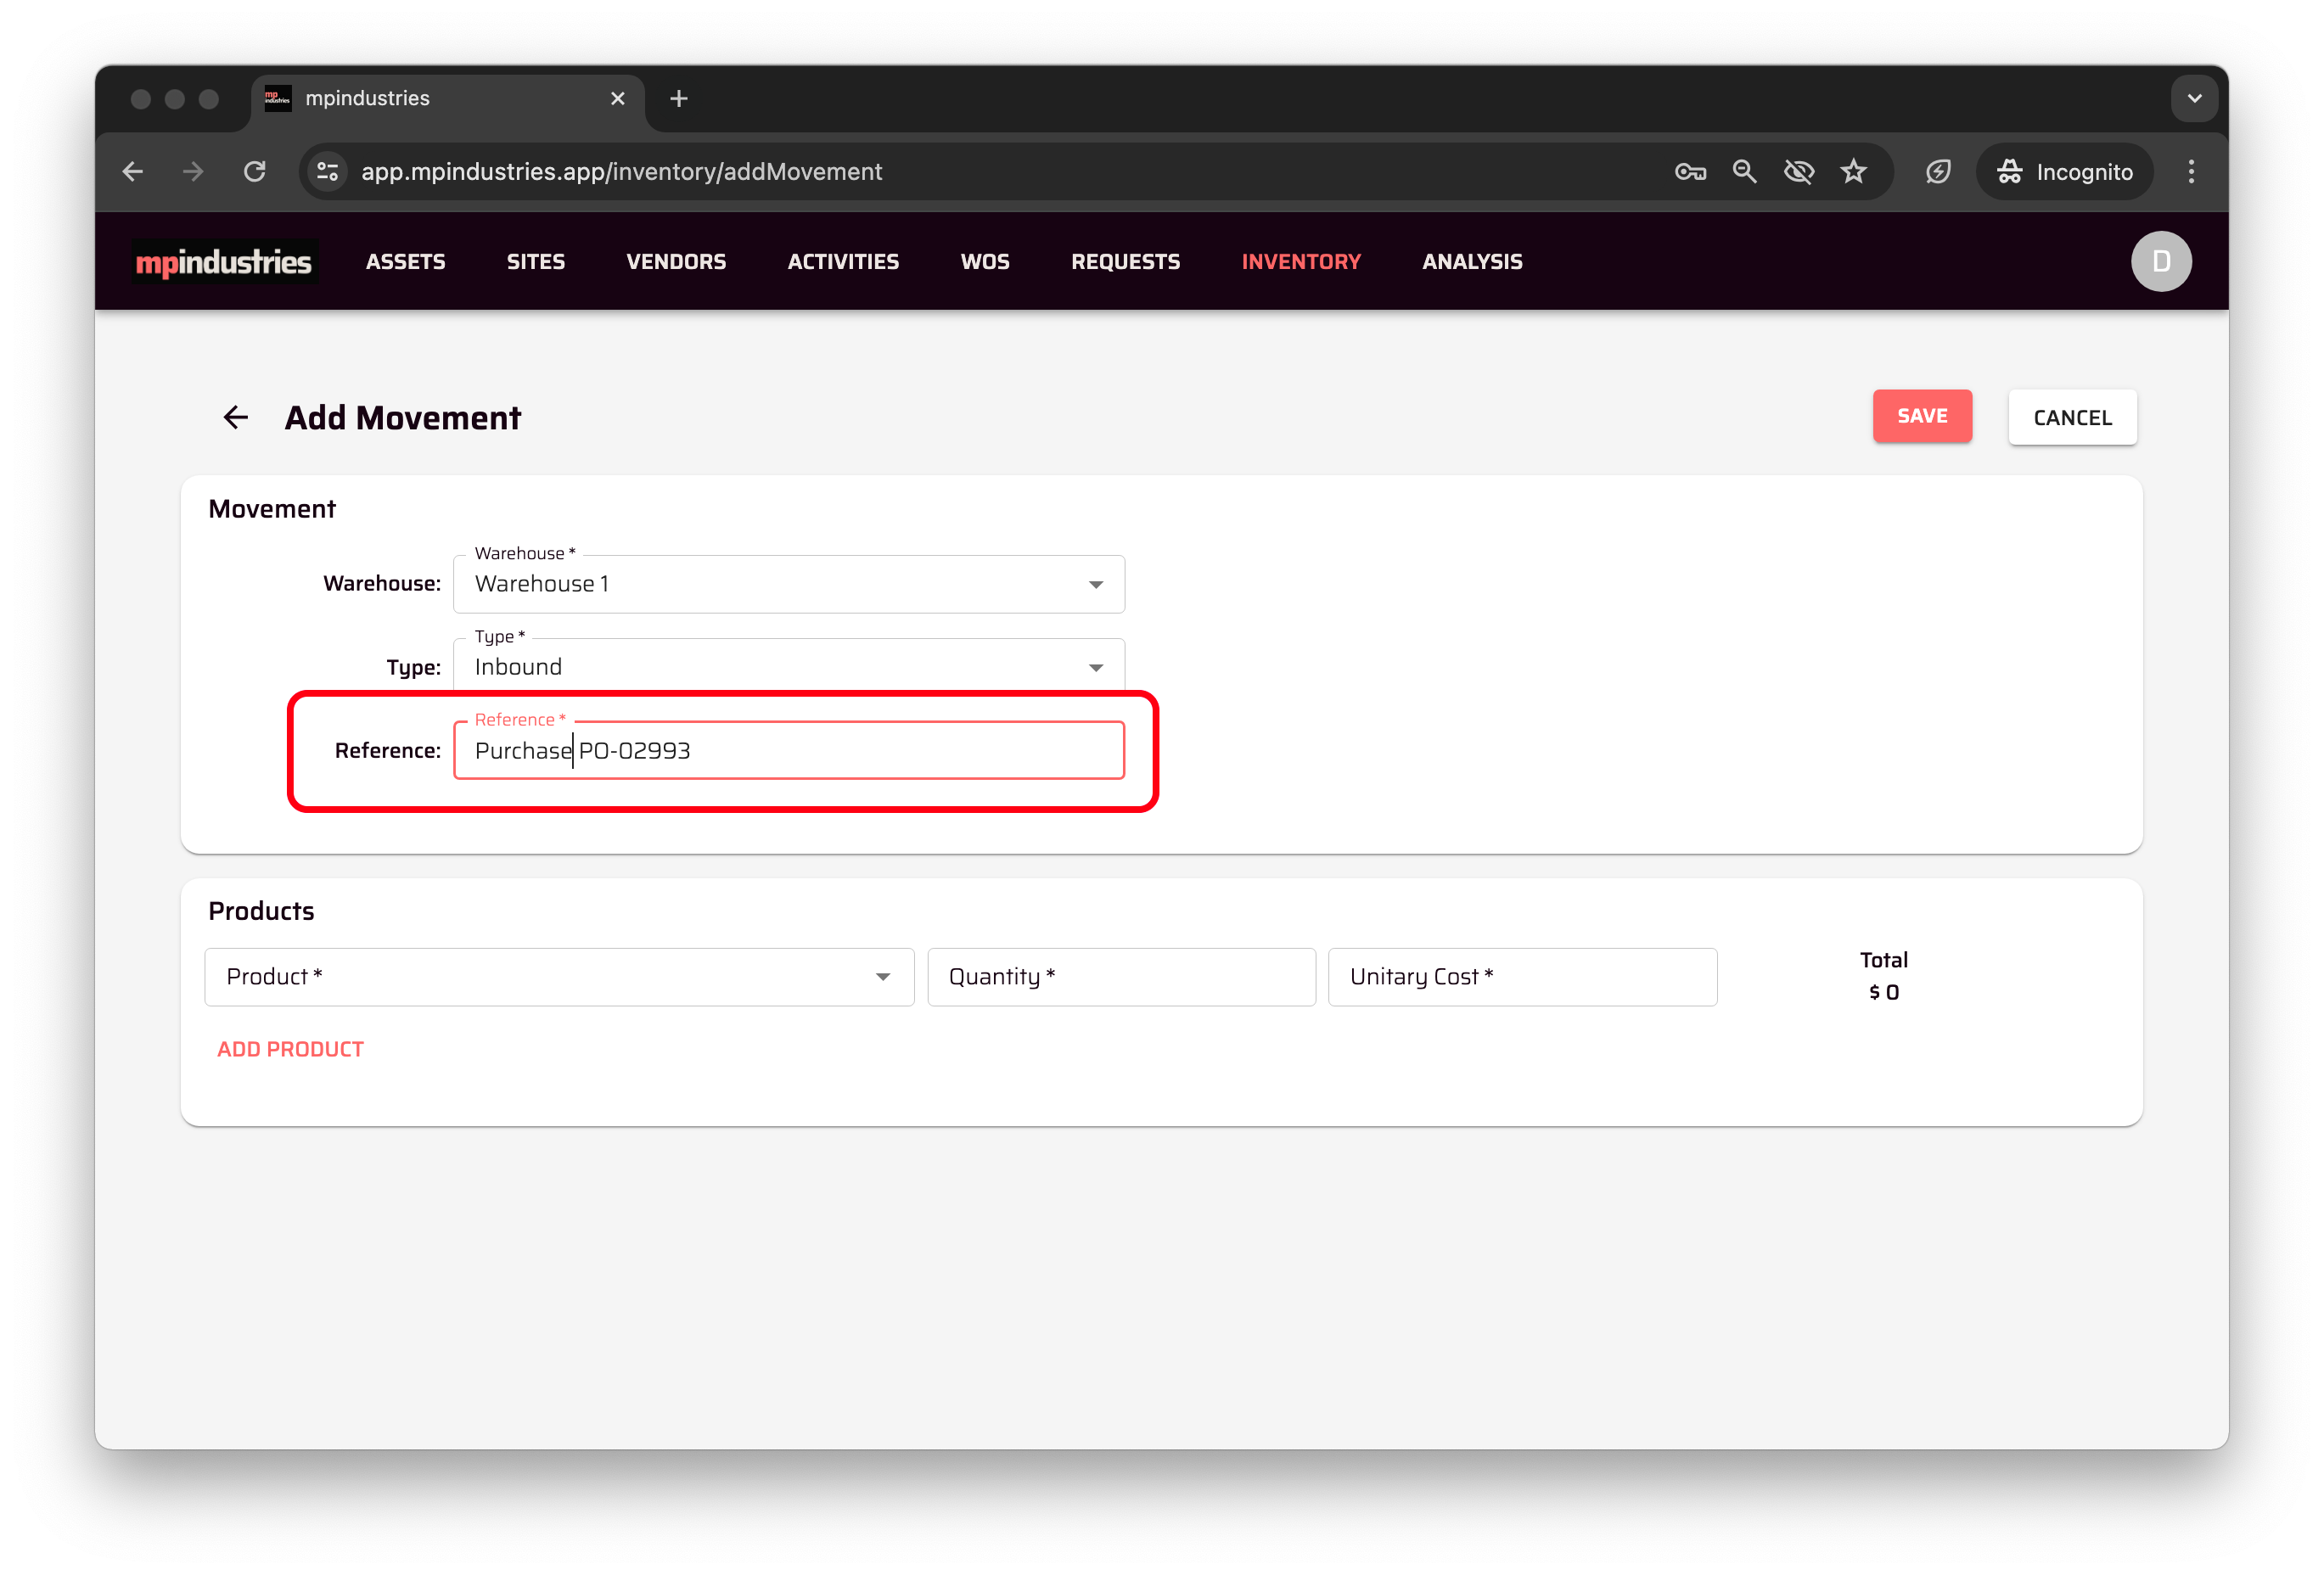Screen dimensions: 2324x1575
Task: Click CANCEL to discard movement
Action: coord(2071,418)
